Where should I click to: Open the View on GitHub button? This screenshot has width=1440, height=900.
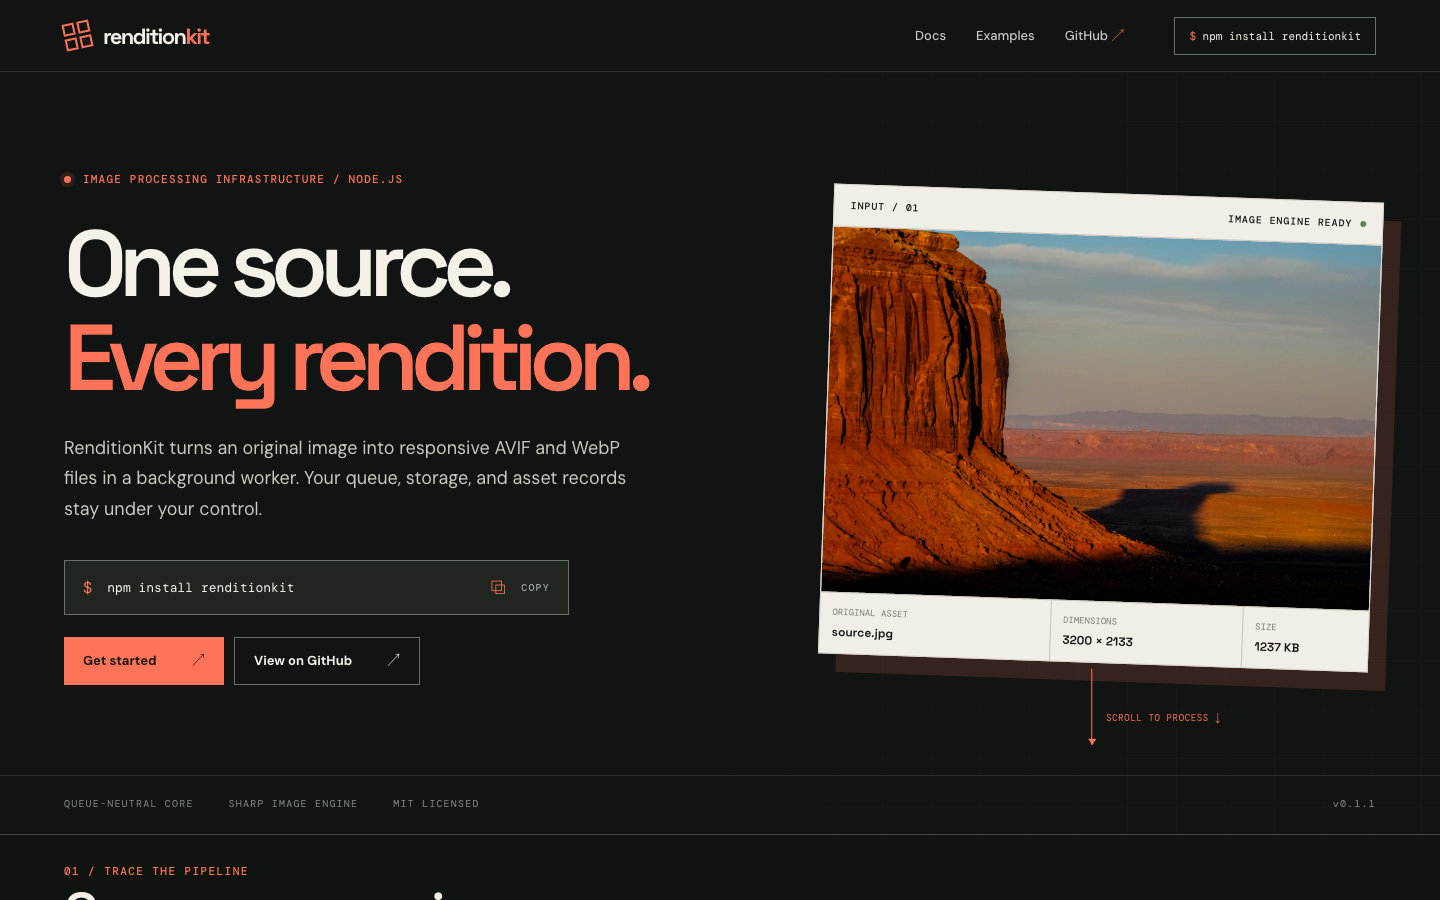pos(327,661)
